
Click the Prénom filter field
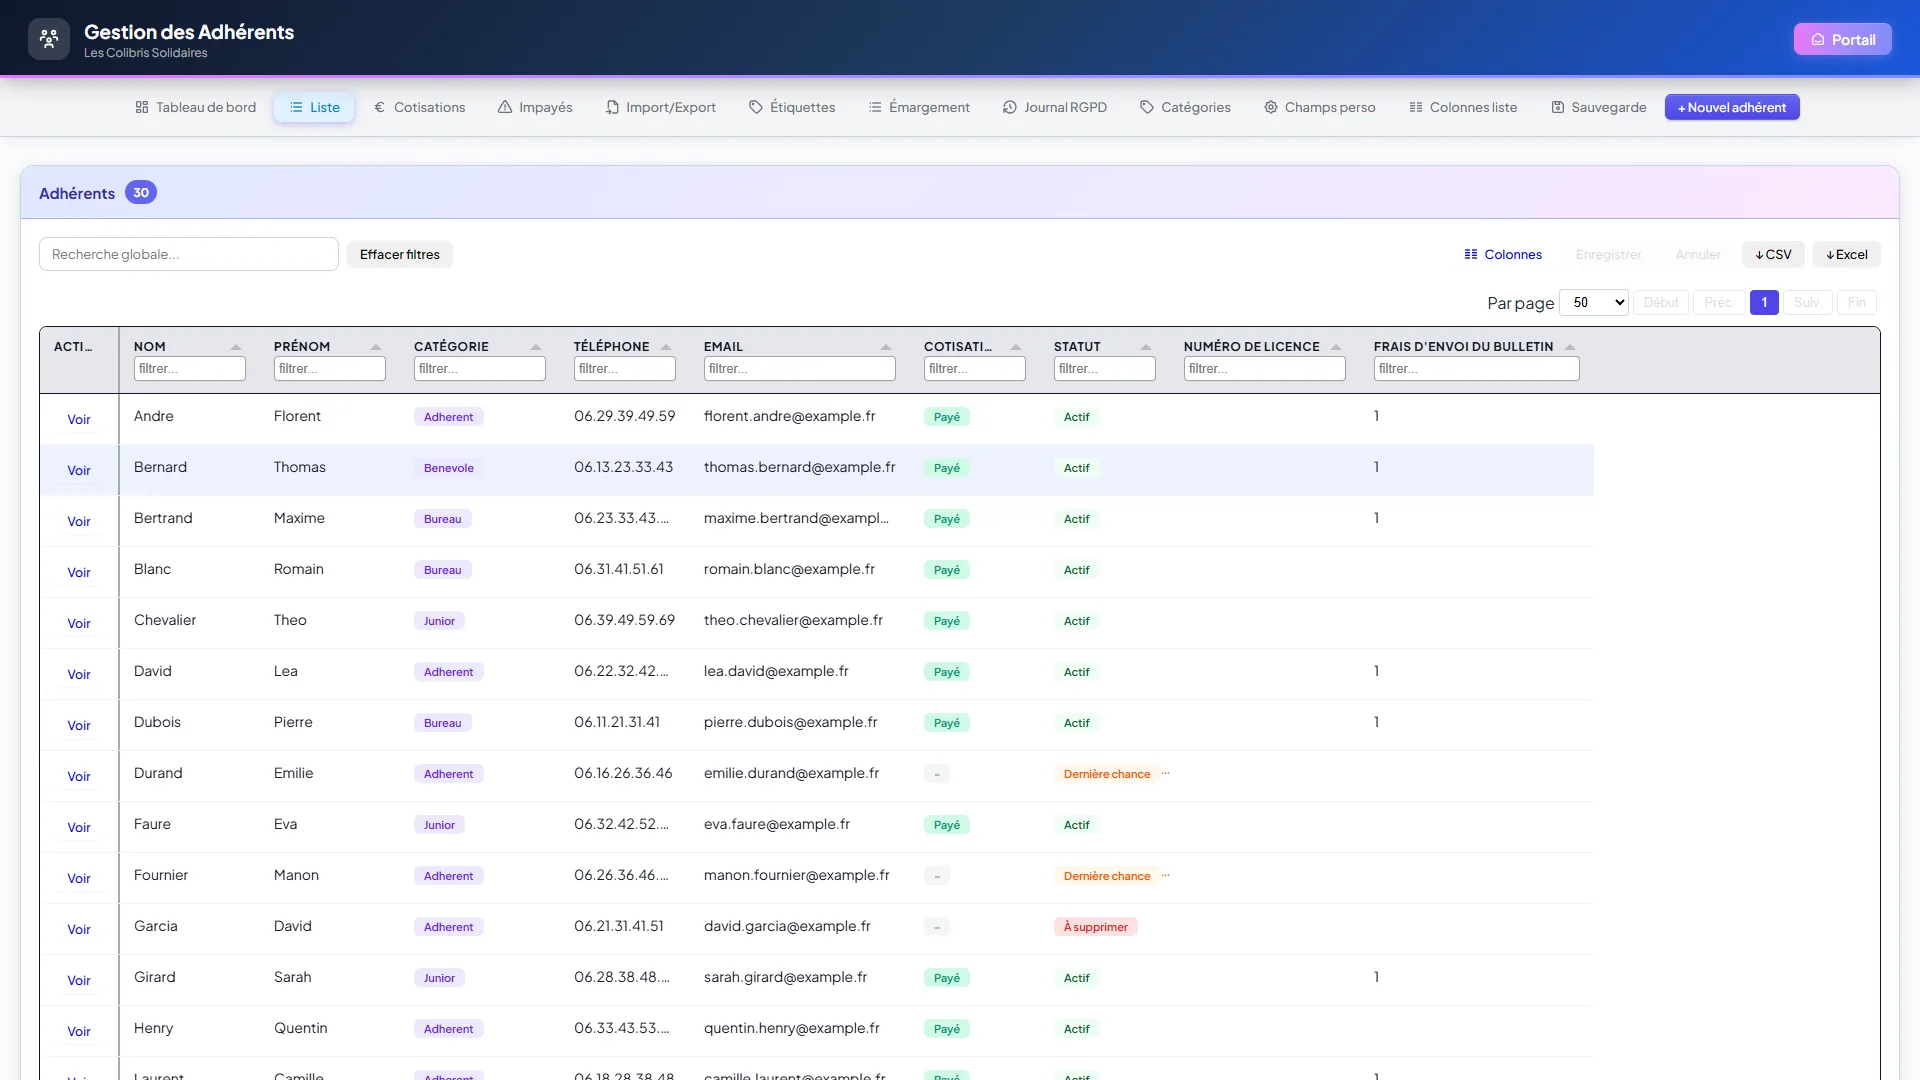click(330, 369)
